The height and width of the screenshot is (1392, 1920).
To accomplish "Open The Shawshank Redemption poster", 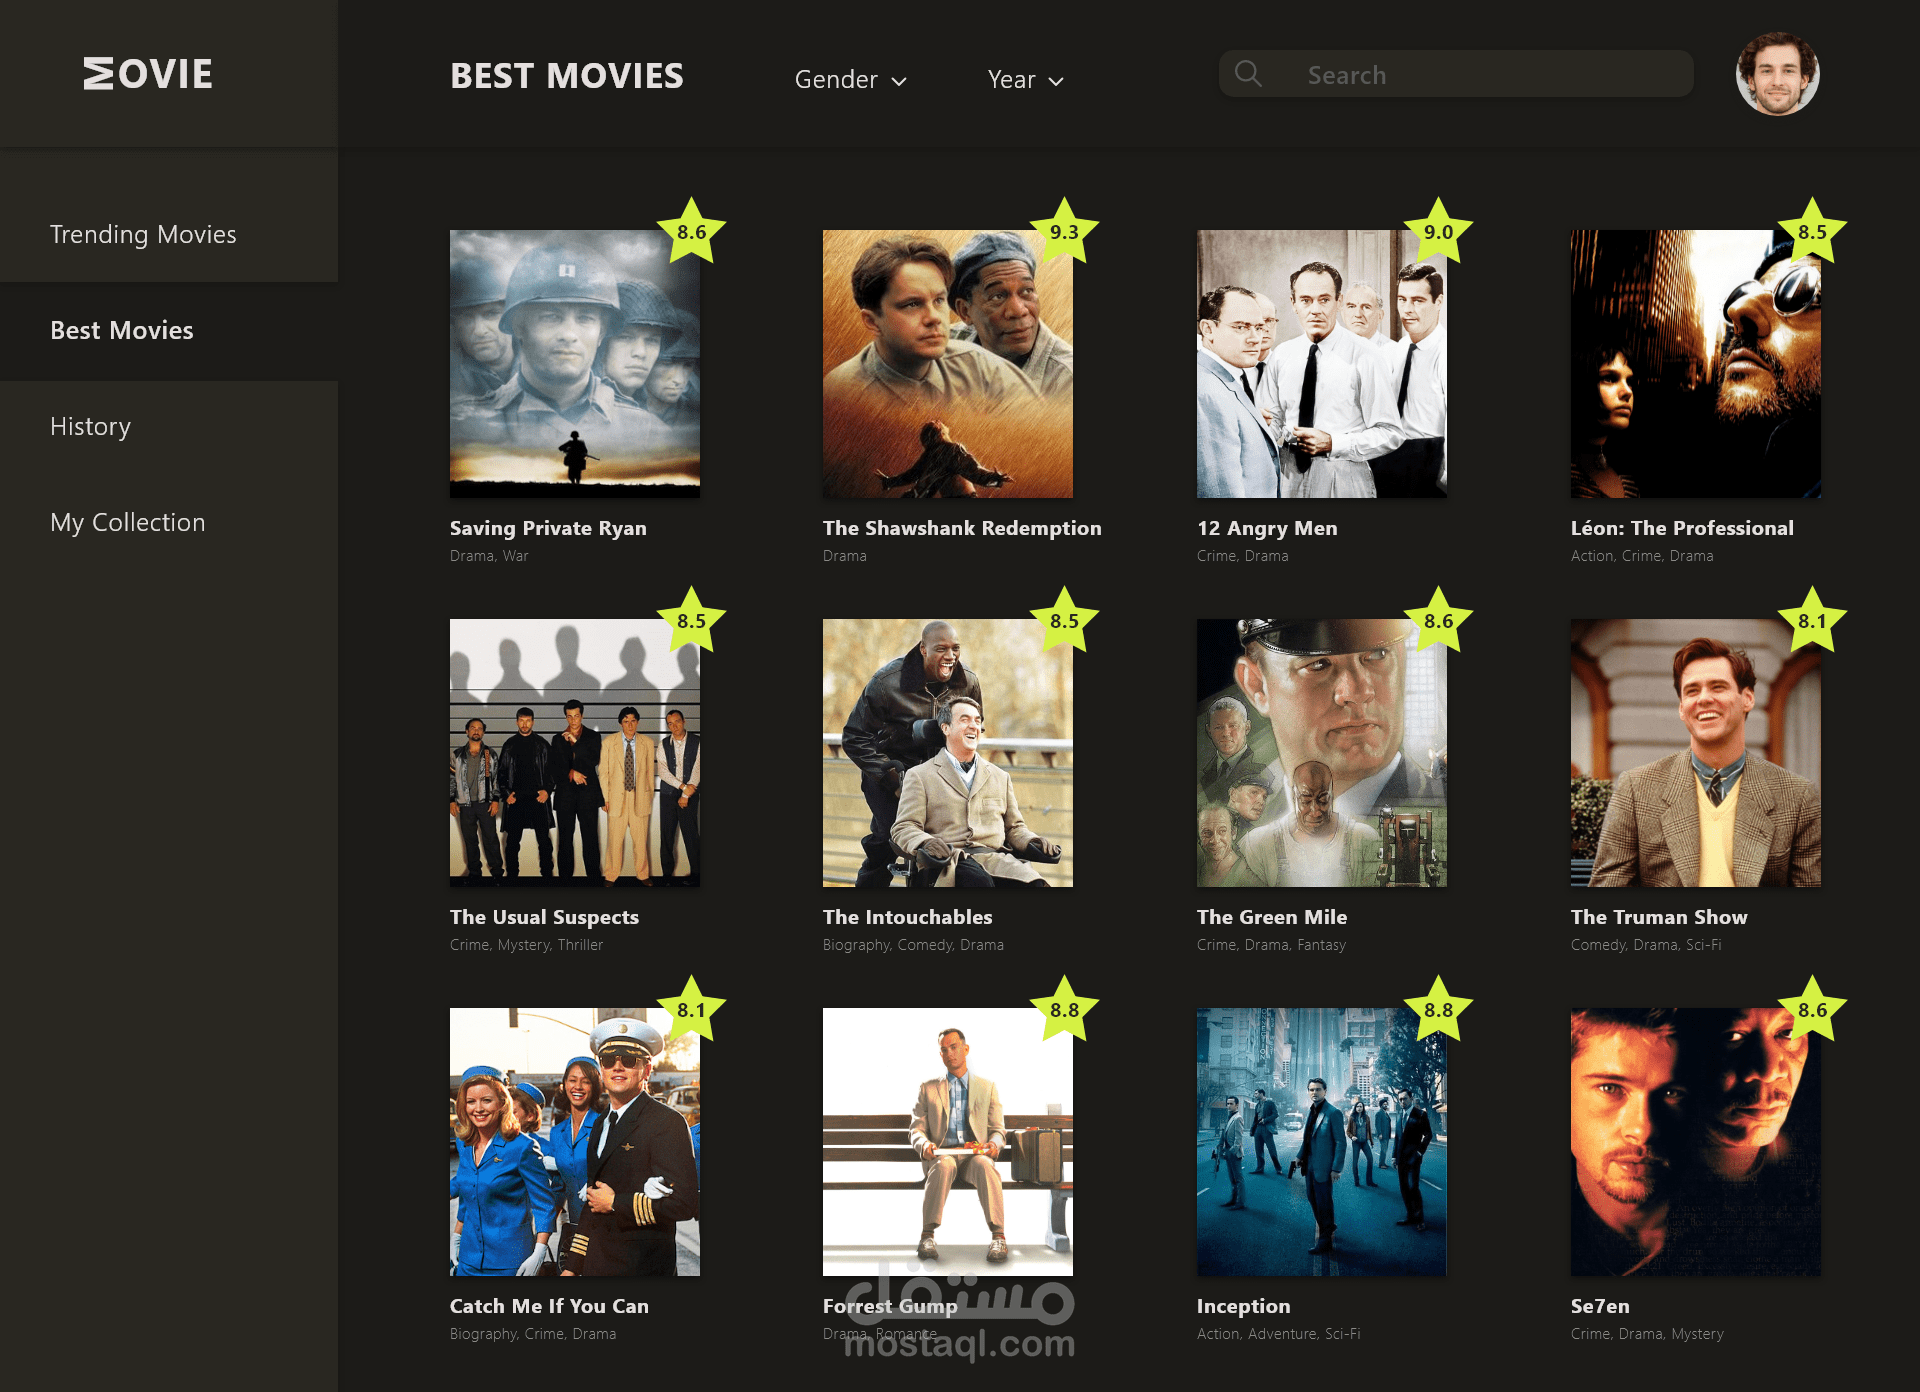I will click(x=948, y=364).
